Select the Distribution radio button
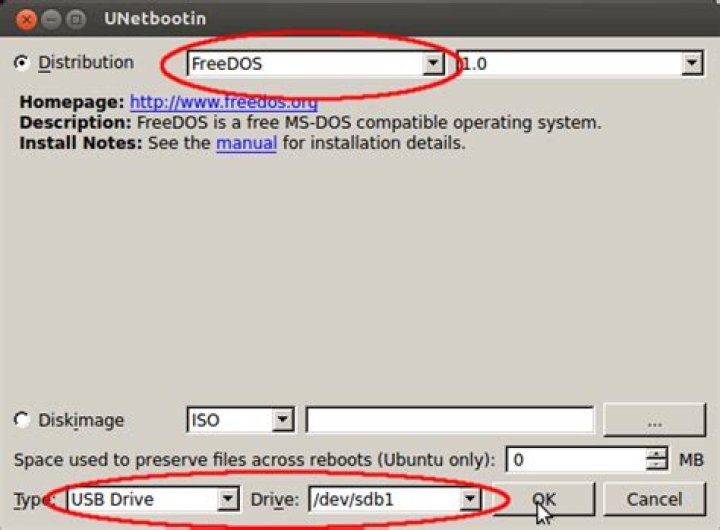This screenshot has height=530, width=720. (22, 62)
